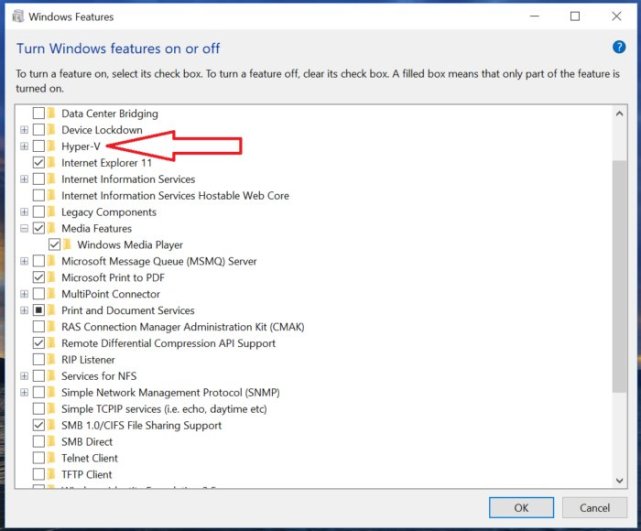641x531 pixels.
Task: Expand Microsoft Message Queue (MSMQ) Server
Action: pos(24,261)
